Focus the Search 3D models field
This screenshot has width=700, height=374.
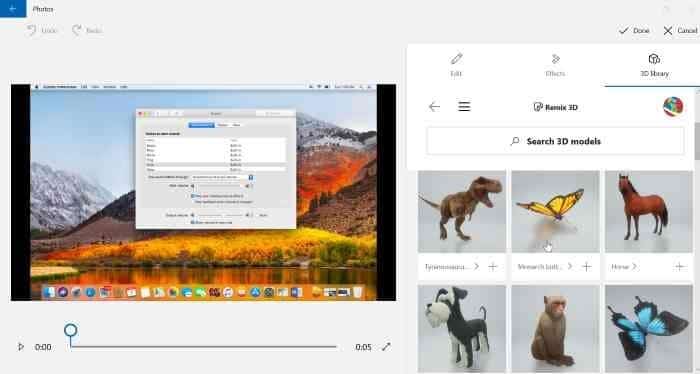pyautogui.click(x=555, y=141)
